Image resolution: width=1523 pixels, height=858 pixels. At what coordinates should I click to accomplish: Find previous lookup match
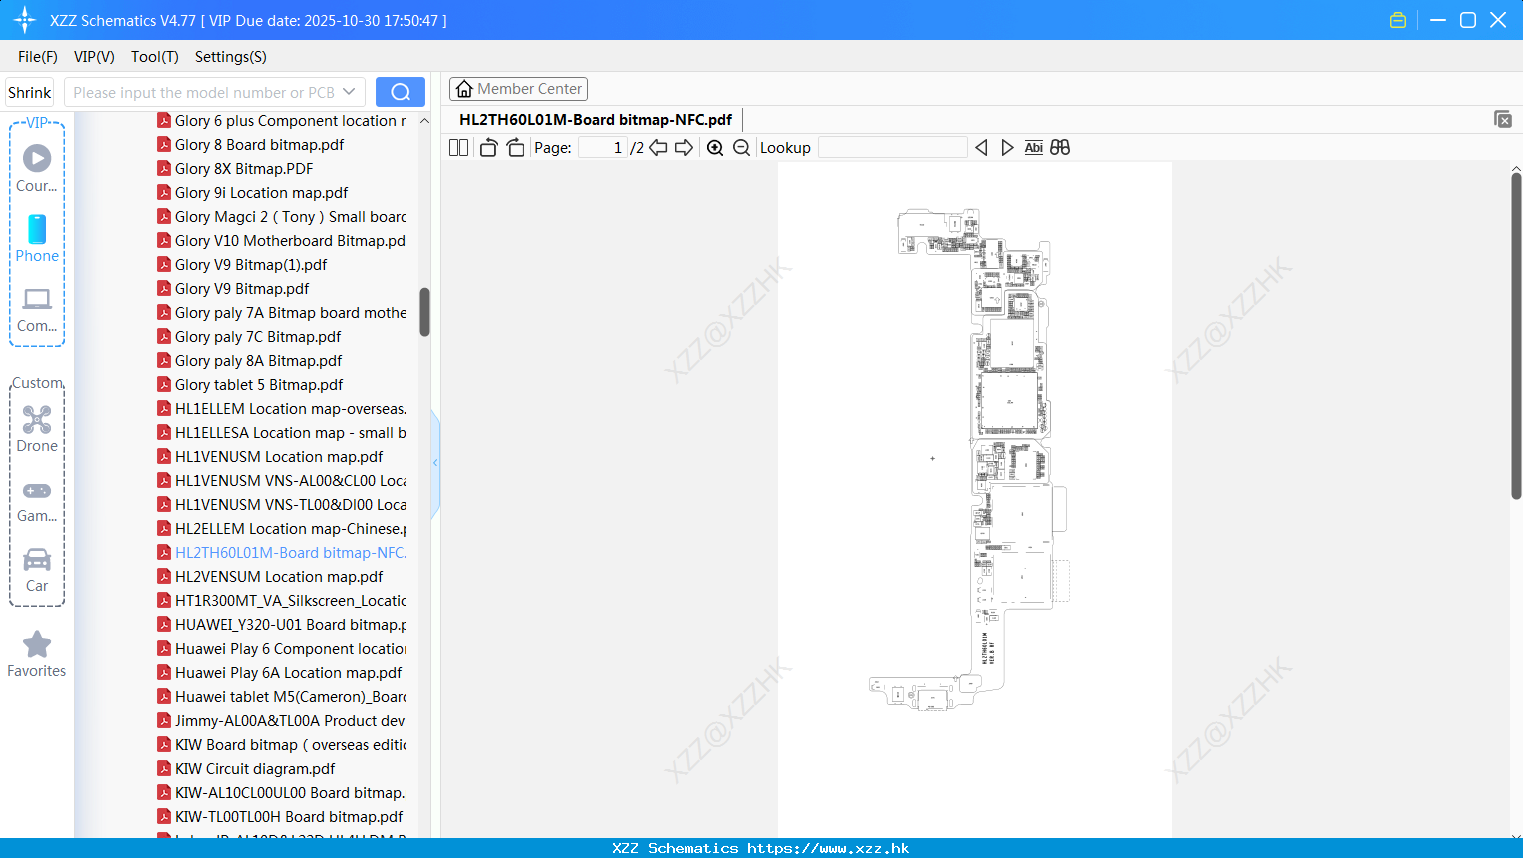click(x=981, y=148)
